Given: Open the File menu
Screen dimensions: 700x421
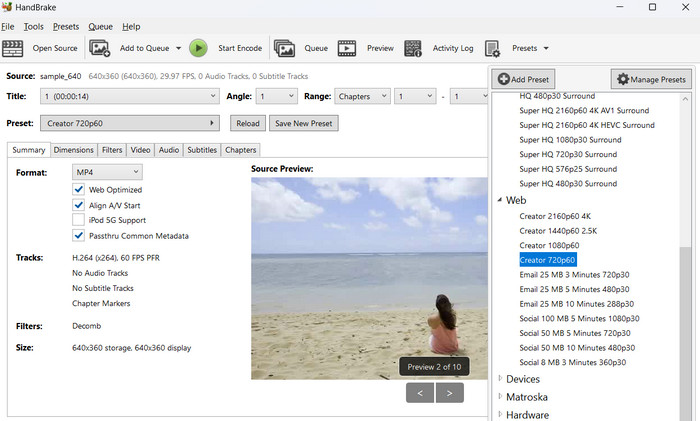Looking at the screenshot, I should [x=8, y=27].
